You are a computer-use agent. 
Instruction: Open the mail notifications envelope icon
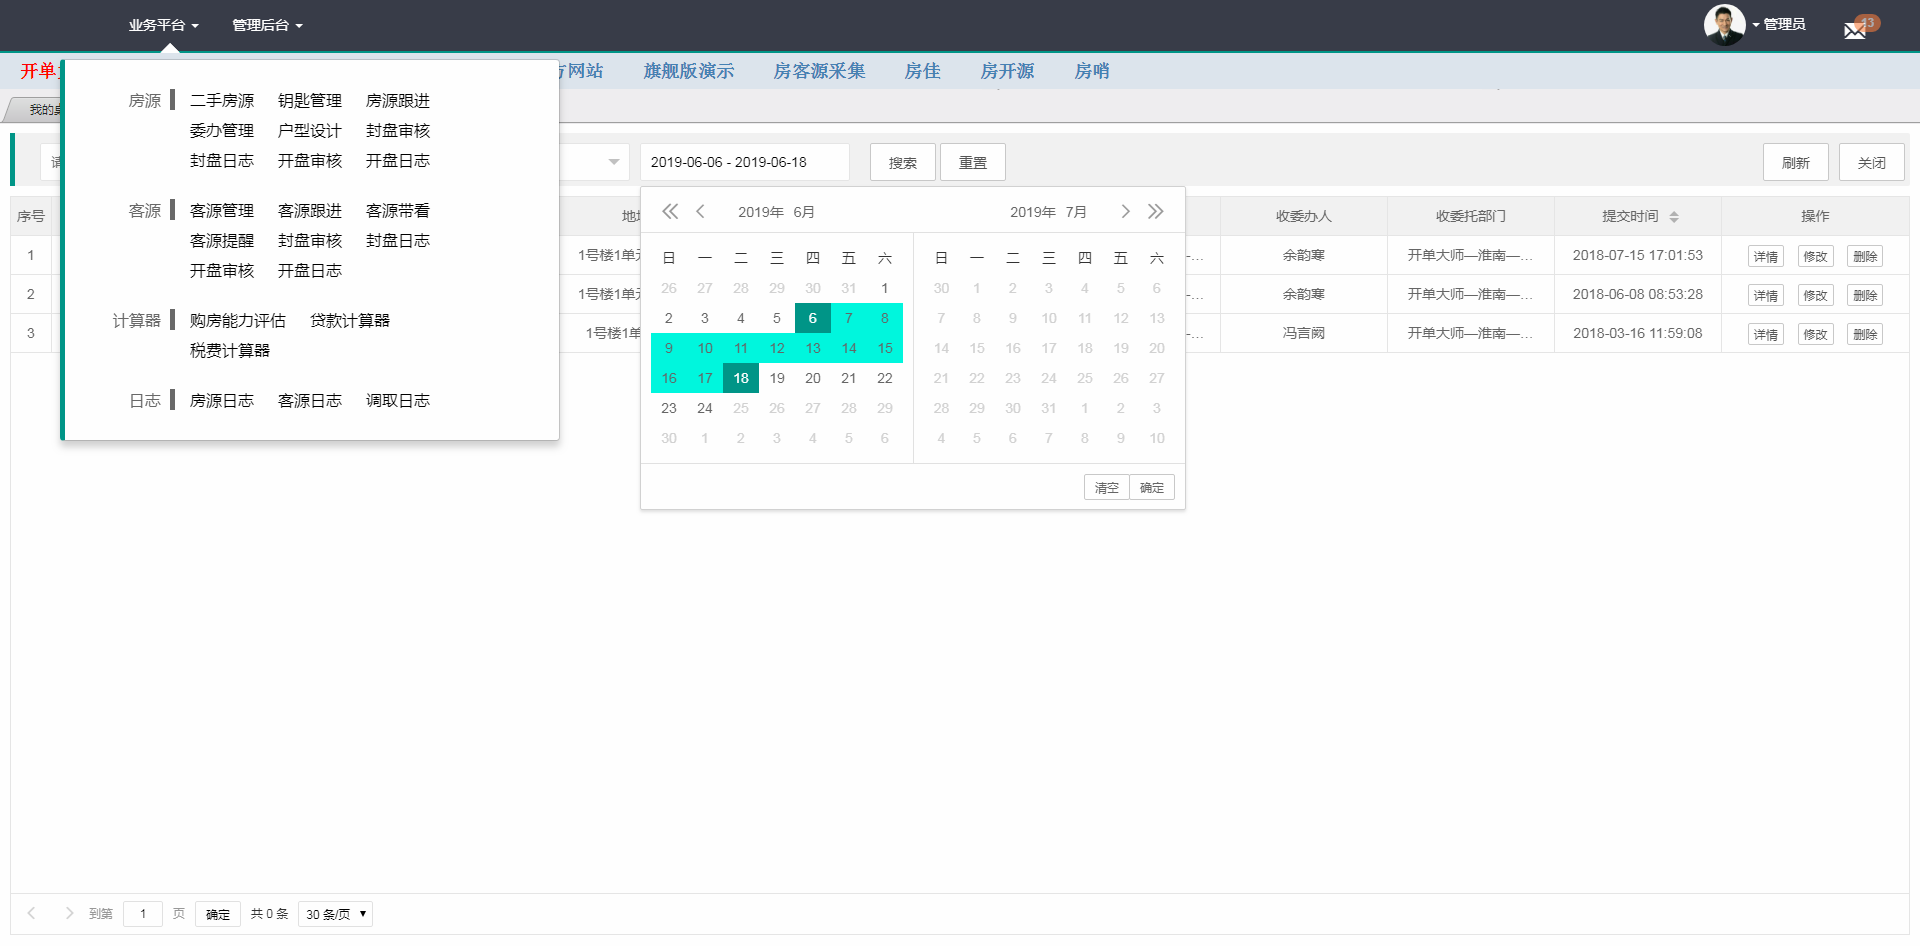1855,30
